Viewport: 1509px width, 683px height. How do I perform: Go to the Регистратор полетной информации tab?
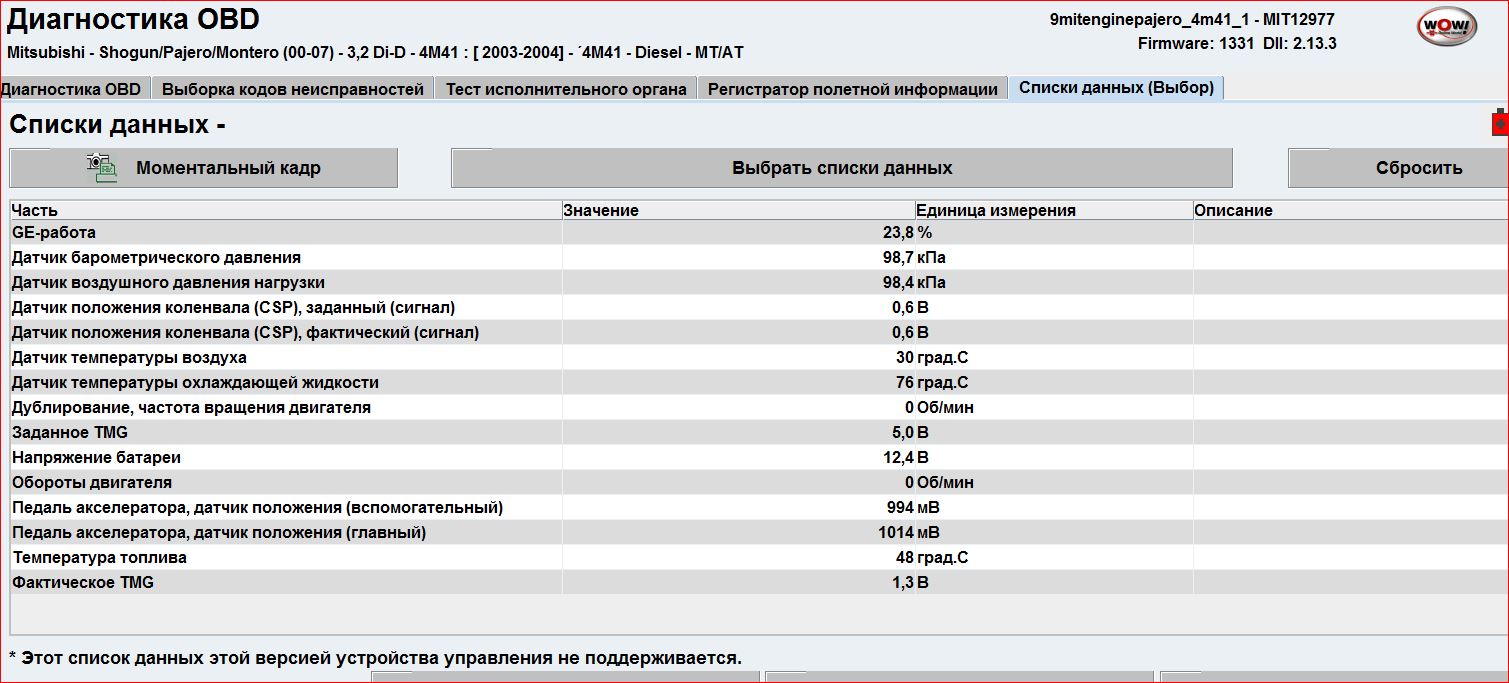coord(852,89)
